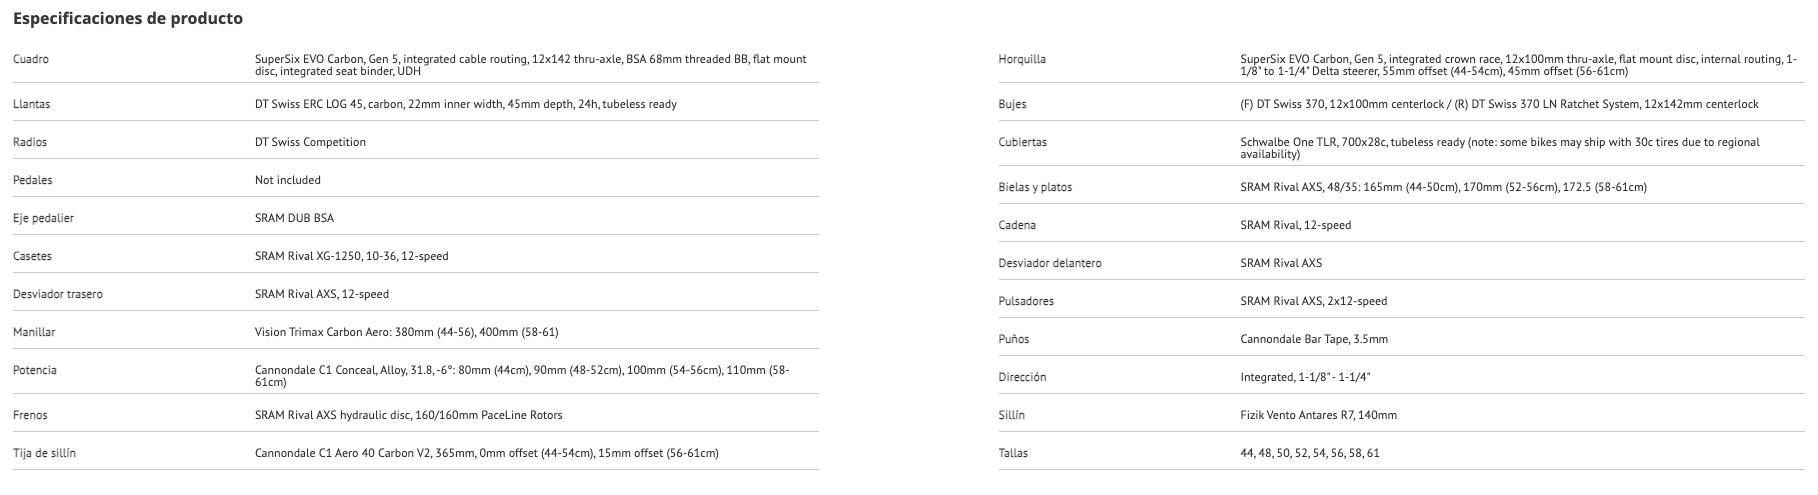Click the 'Frenos' spec label

pos(30,415)
